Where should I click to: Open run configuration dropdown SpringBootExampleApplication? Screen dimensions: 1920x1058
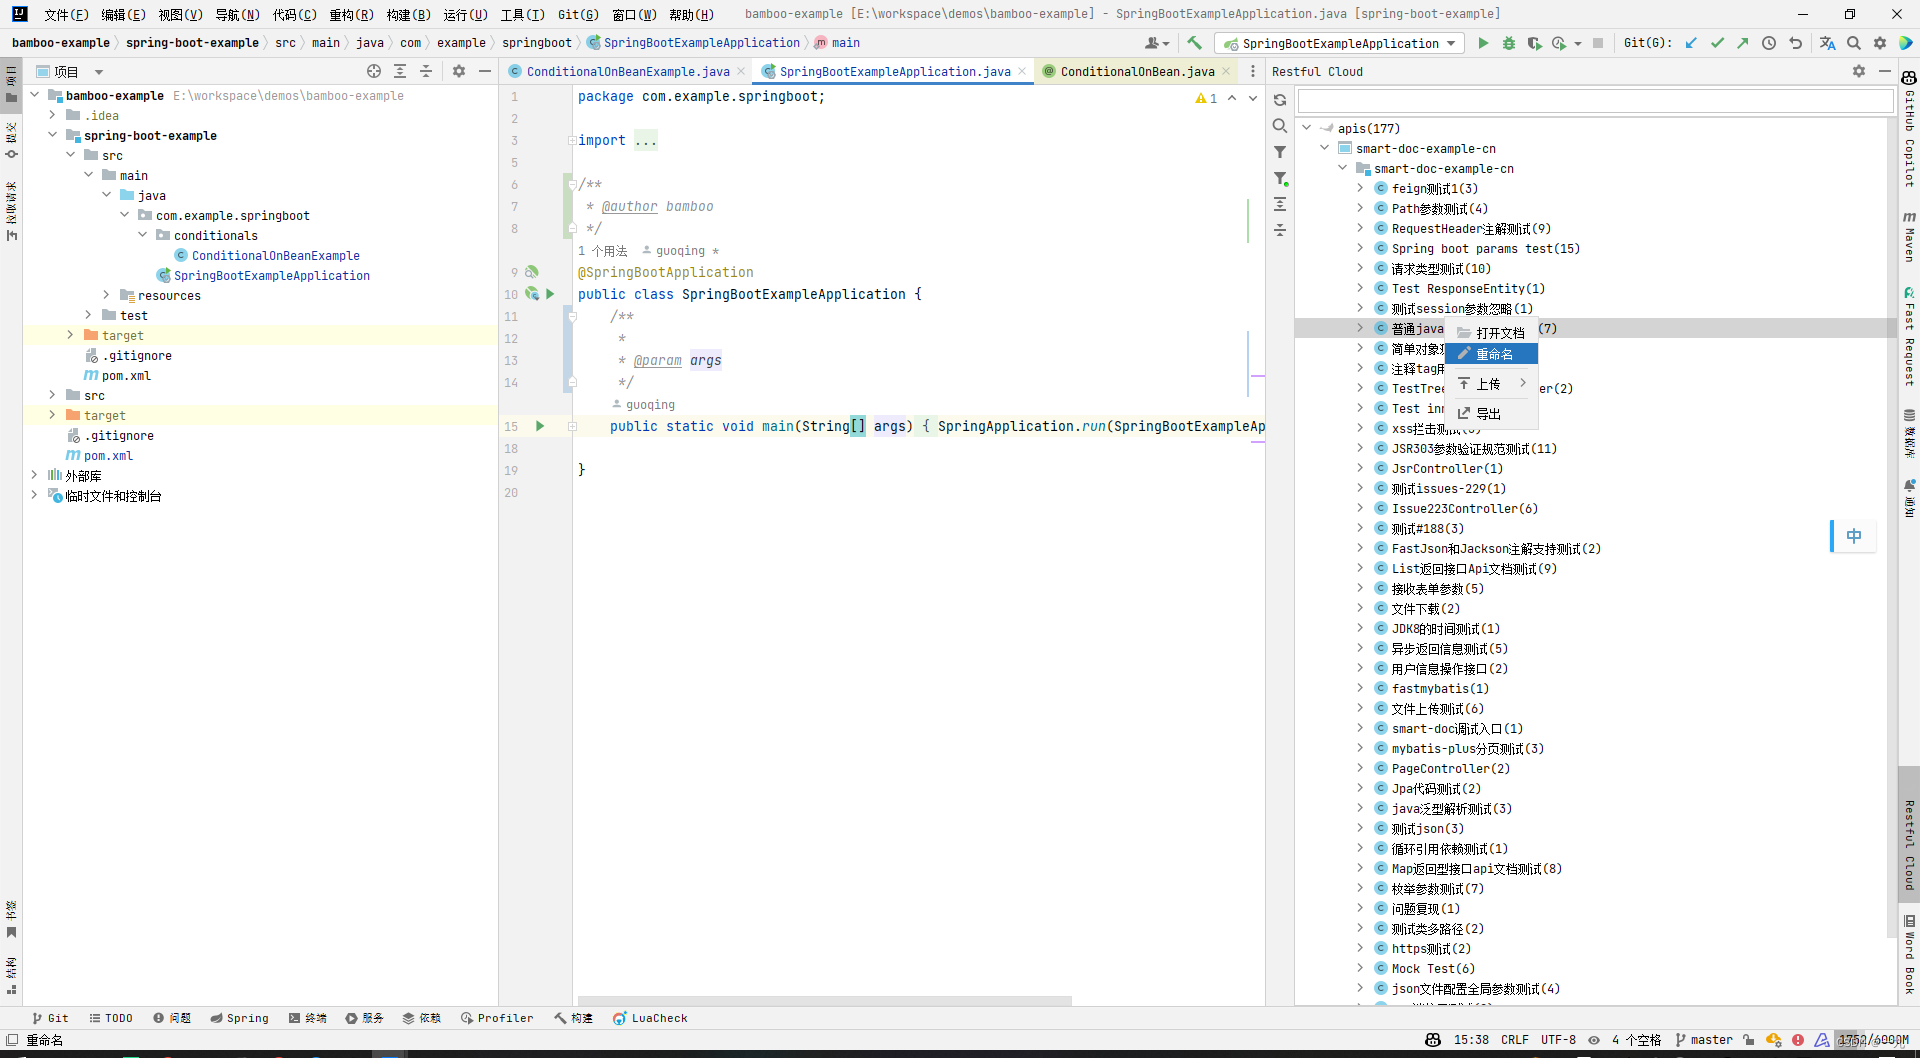coord(1340,43)
